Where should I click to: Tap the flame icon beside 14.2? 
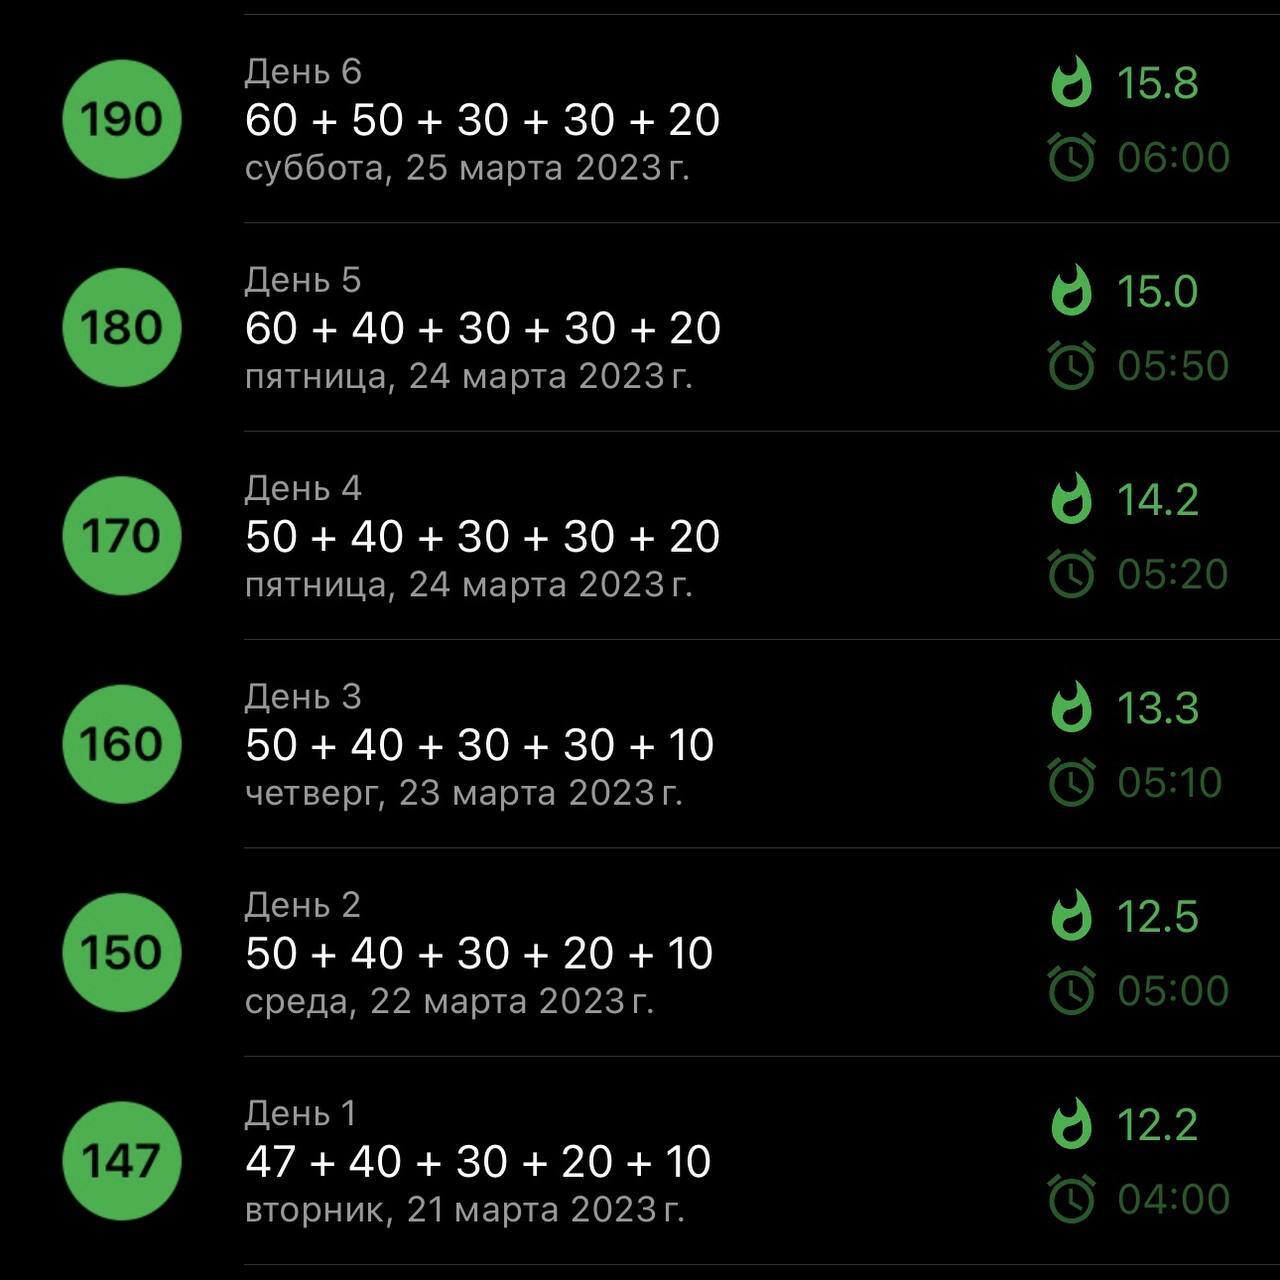click(1071, 498)
